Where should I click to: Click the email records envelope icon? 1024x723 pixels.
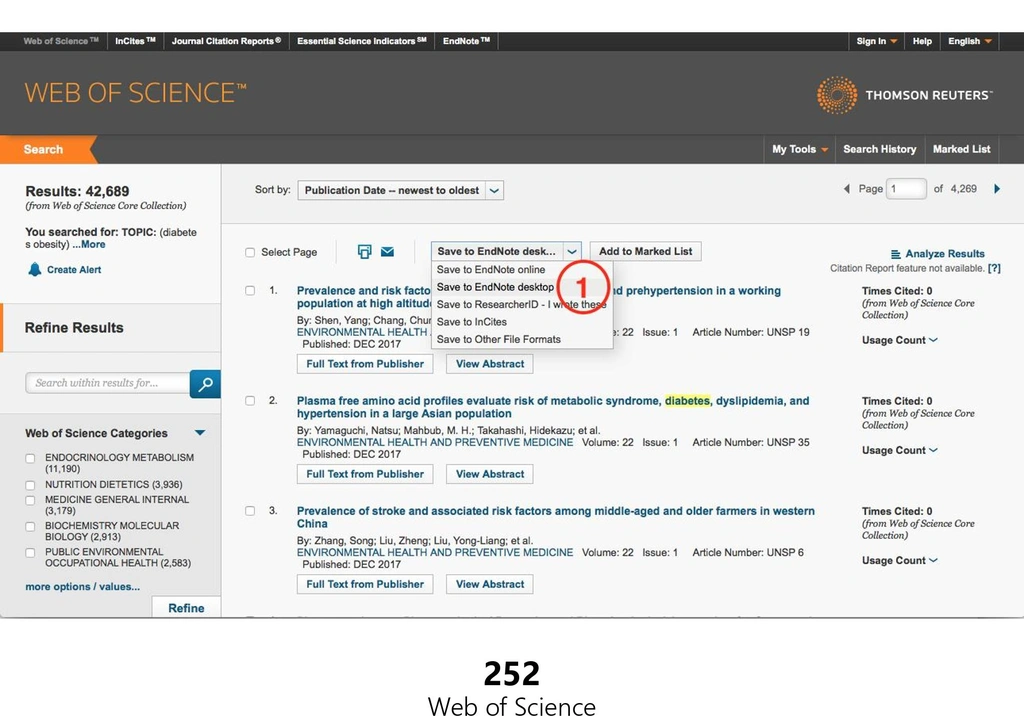(x=387, y=251)
